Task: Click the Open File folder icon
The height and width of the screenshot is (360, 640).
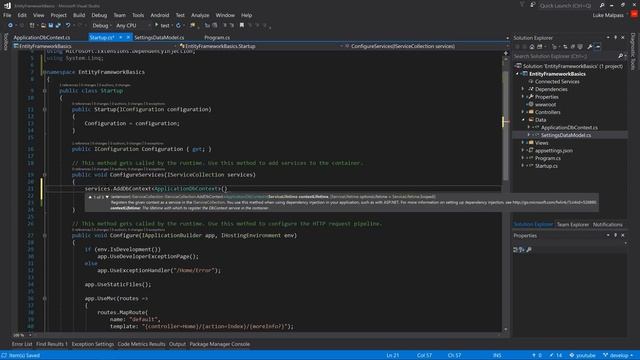Action: click(43, 25)
